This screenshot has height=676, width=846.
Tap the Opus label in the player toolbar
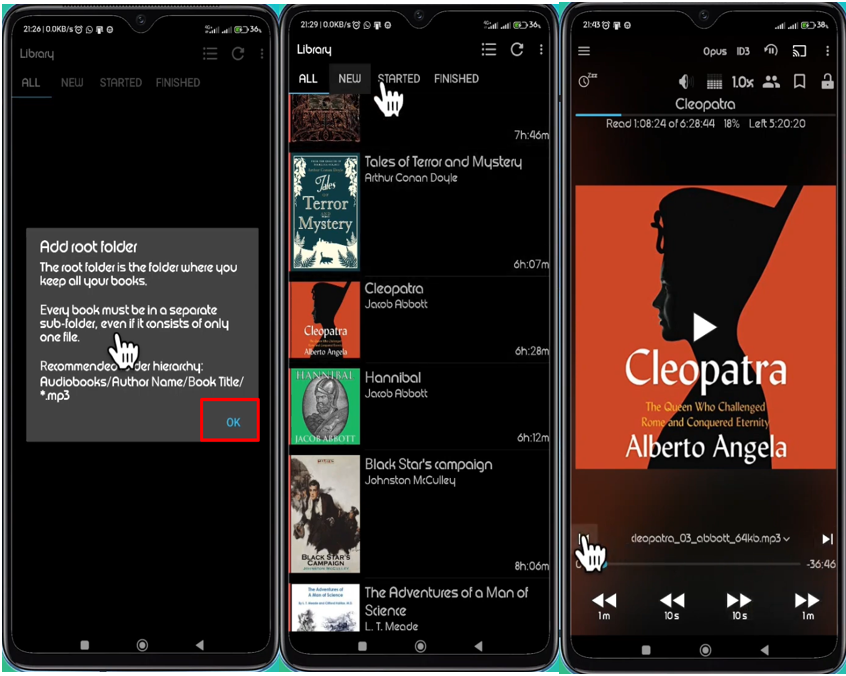click(x=715, y=51)
